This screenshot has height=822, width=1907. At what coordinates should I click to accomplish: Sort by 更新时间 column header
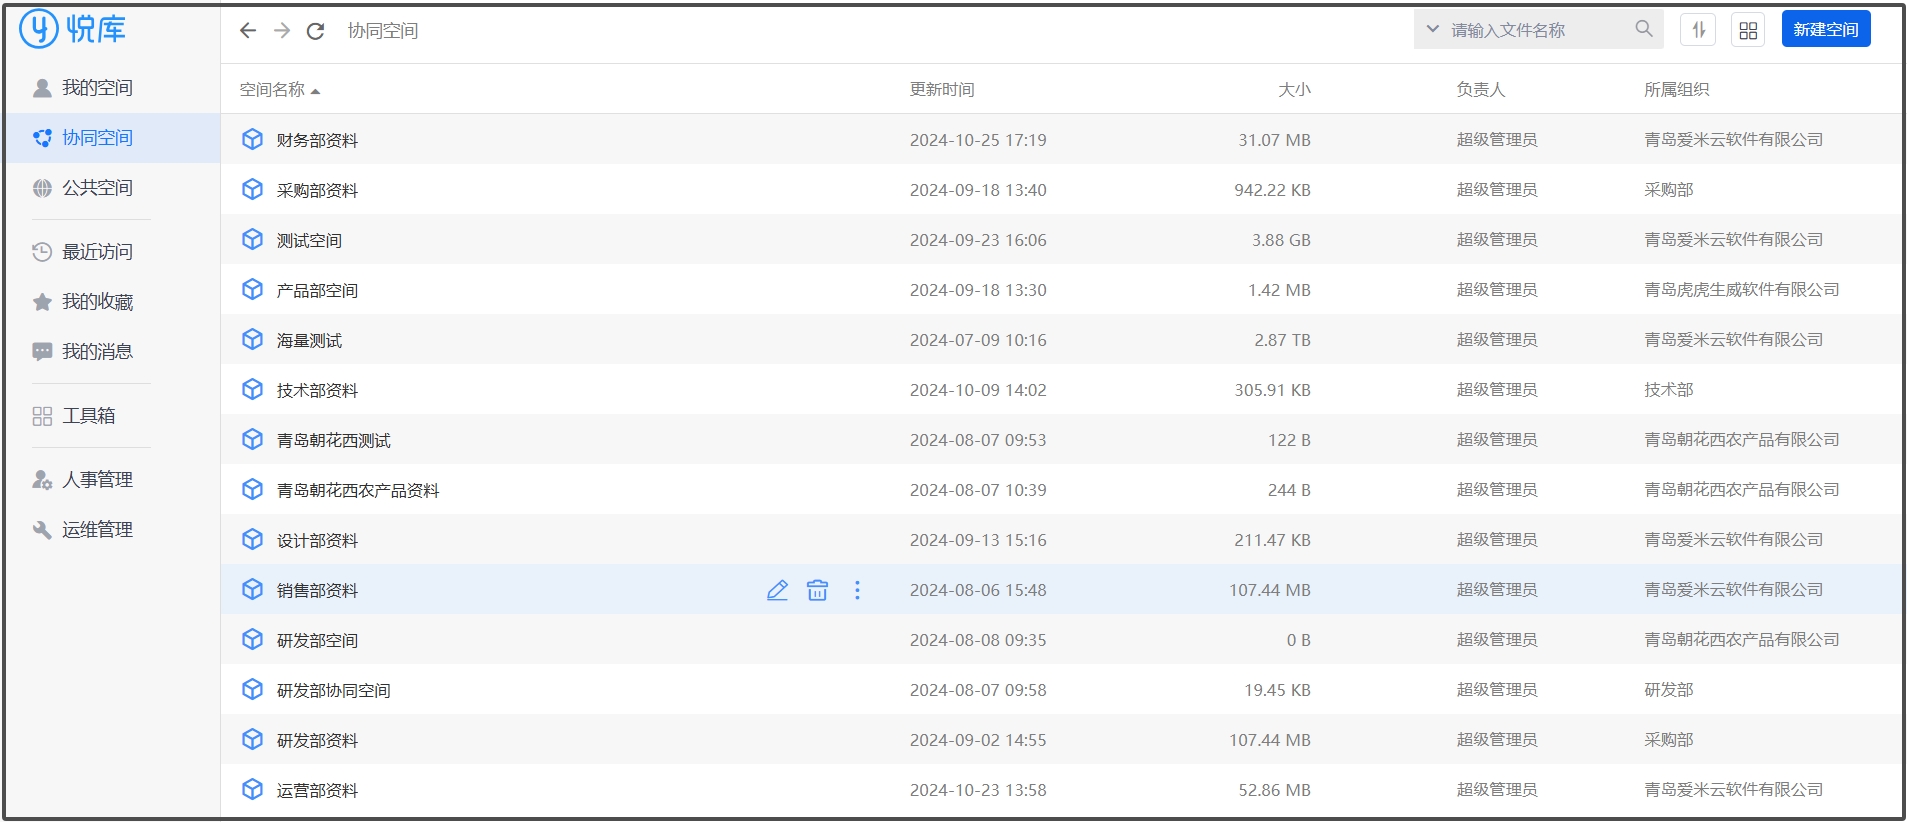point(941,90)
